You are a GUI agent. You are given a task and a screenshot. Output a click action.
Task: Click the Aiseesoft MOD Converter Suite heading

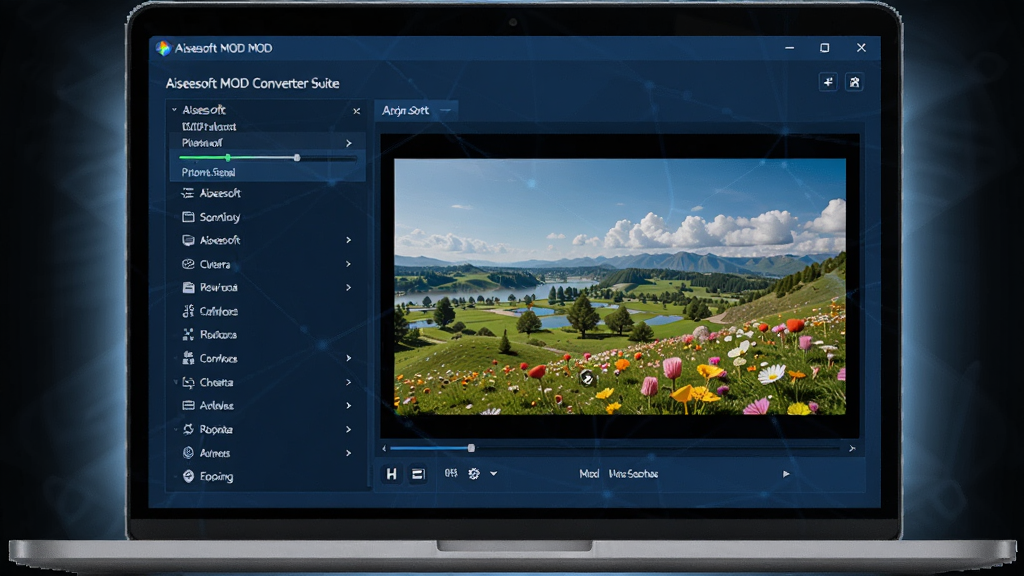pyautogui.click(x=252, y=83)
